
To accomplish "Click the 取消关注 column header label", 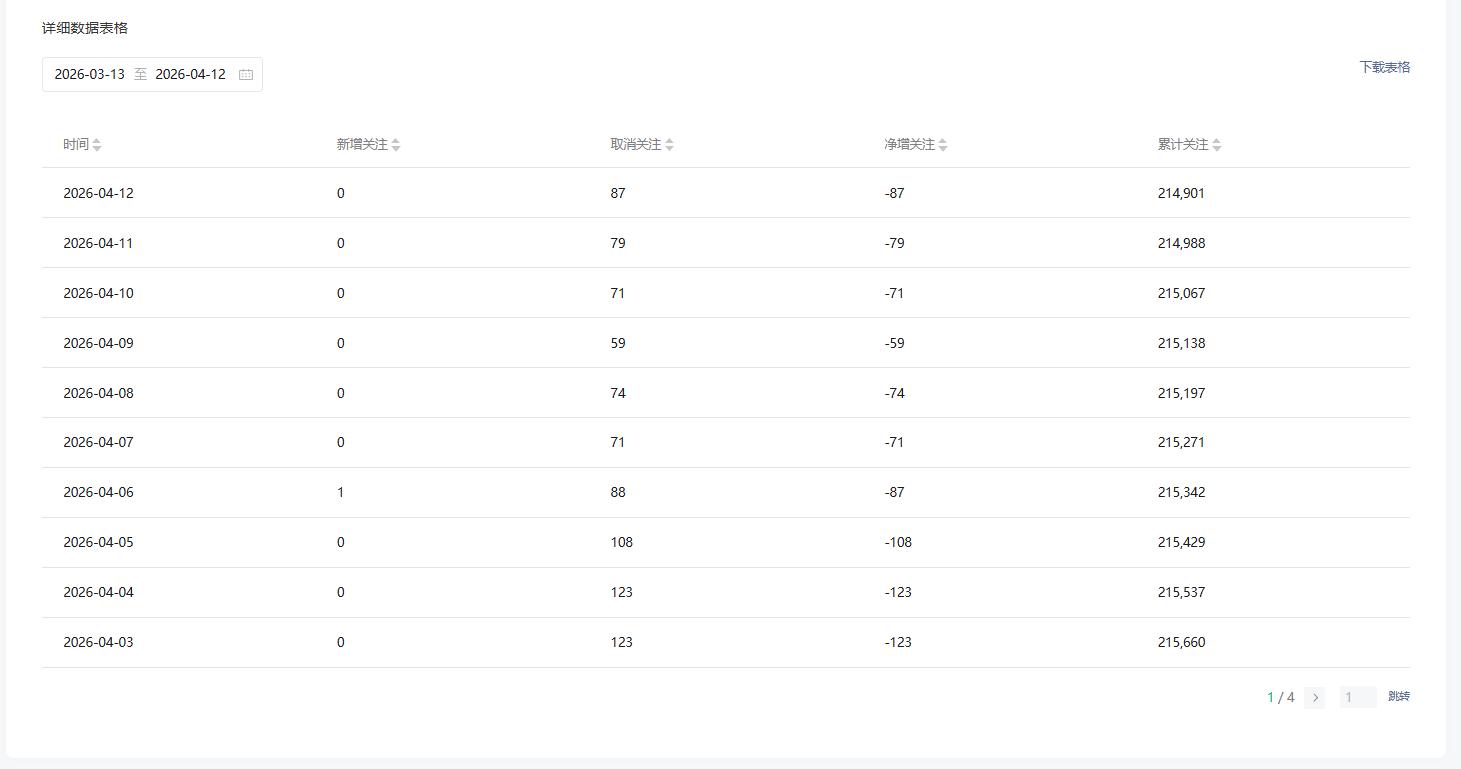I will coord(636,145).
